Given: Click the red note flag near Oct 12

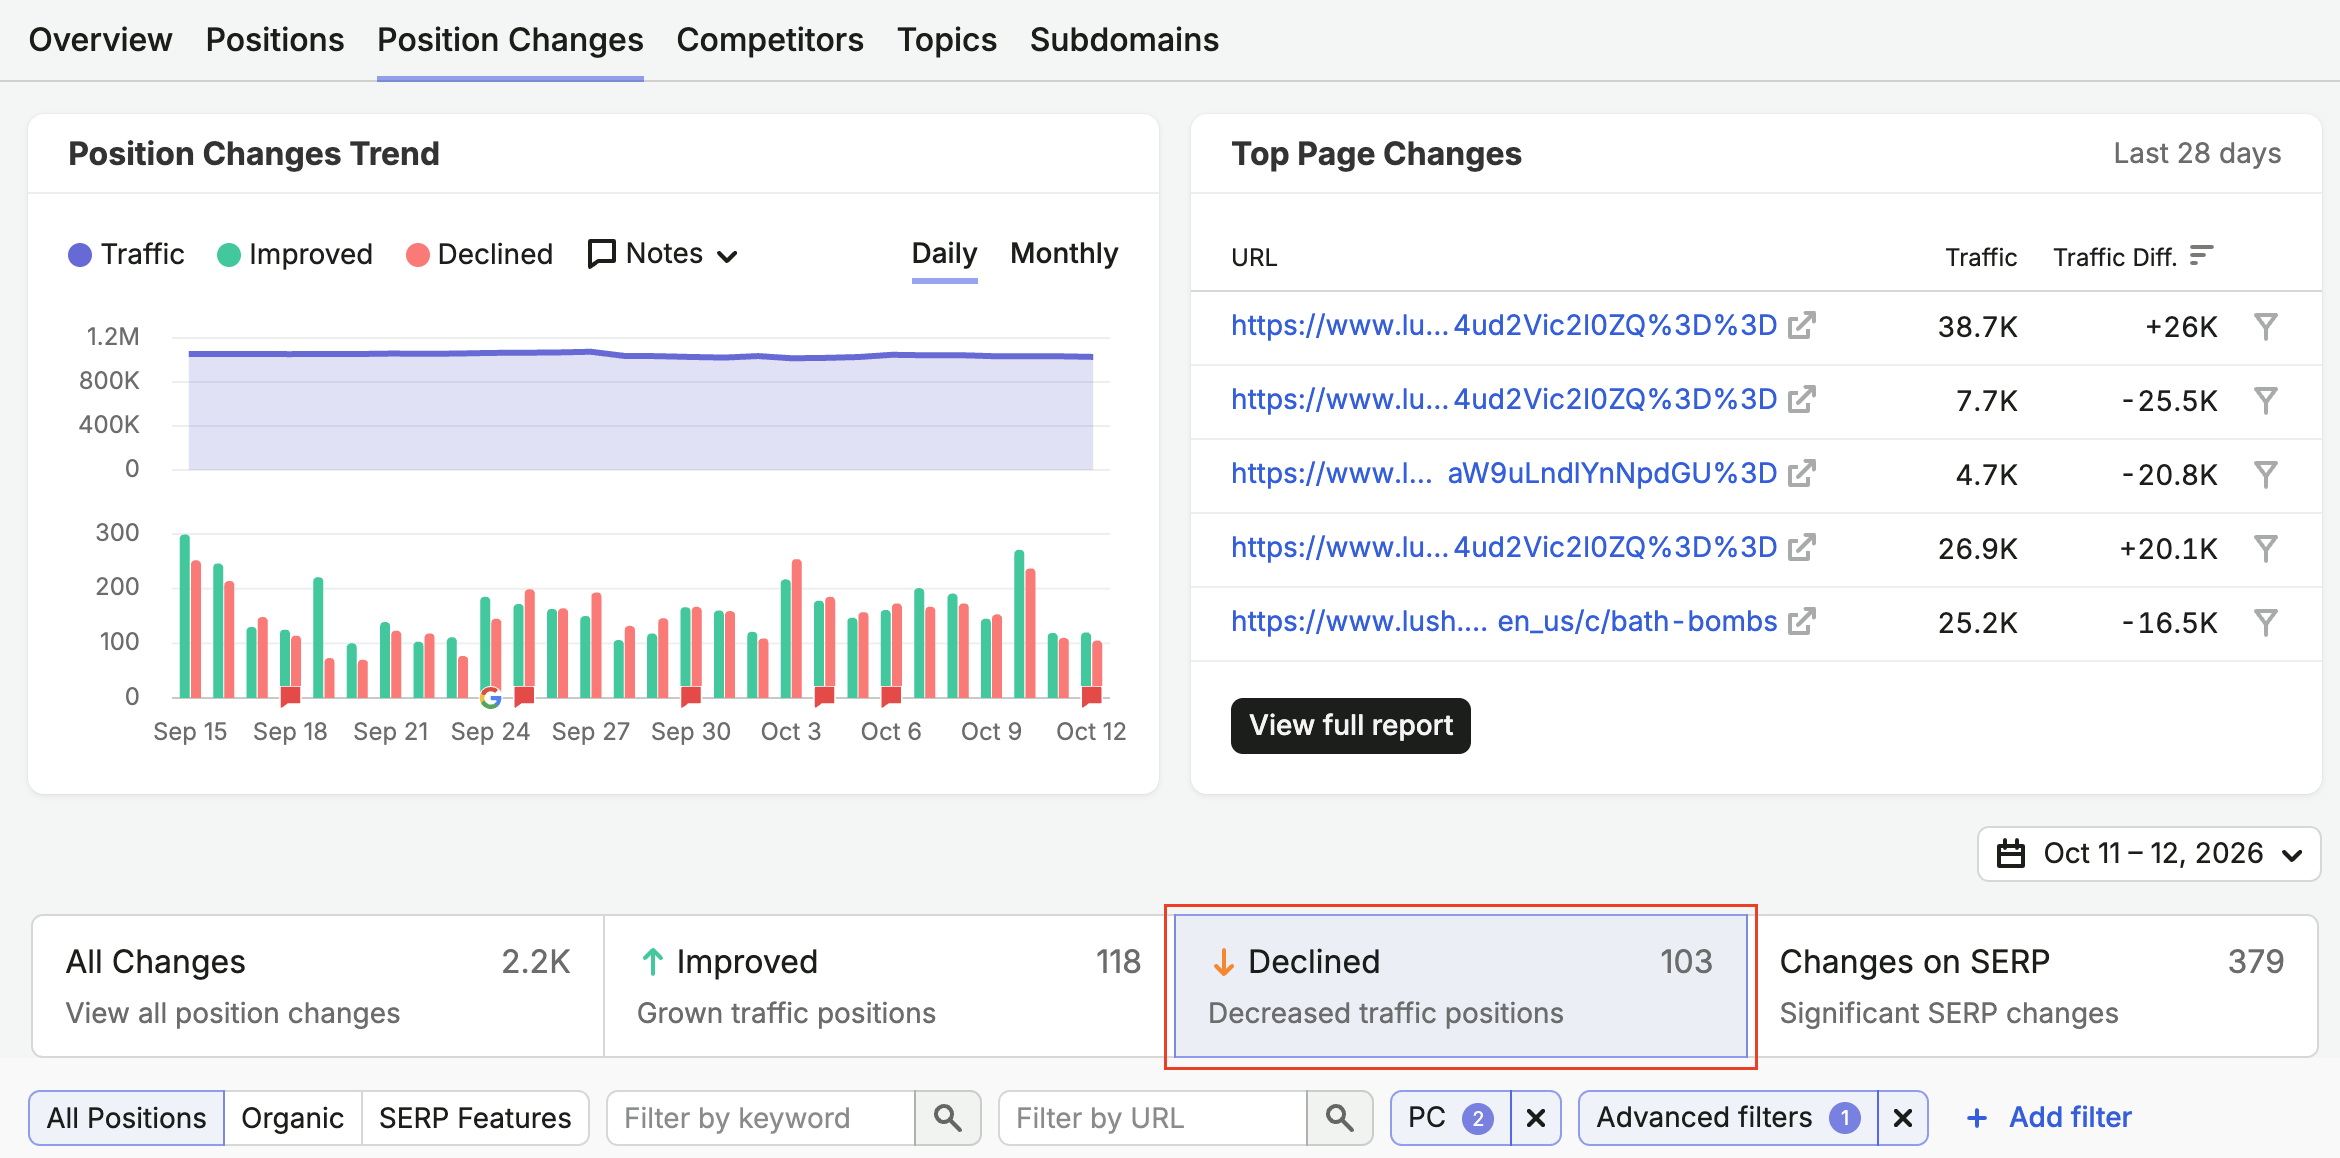Looking at the screenshot, I should [1092, 695].
